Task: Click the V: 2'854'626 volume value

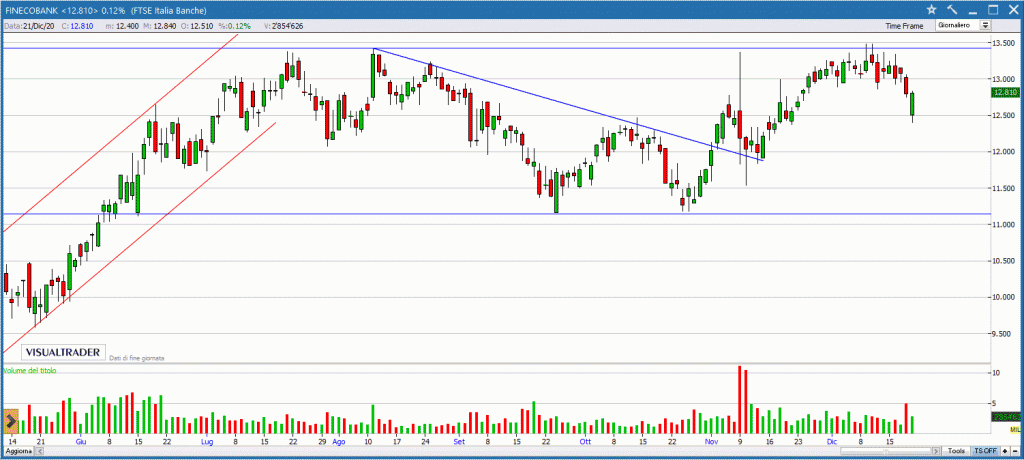Action: 283,25
